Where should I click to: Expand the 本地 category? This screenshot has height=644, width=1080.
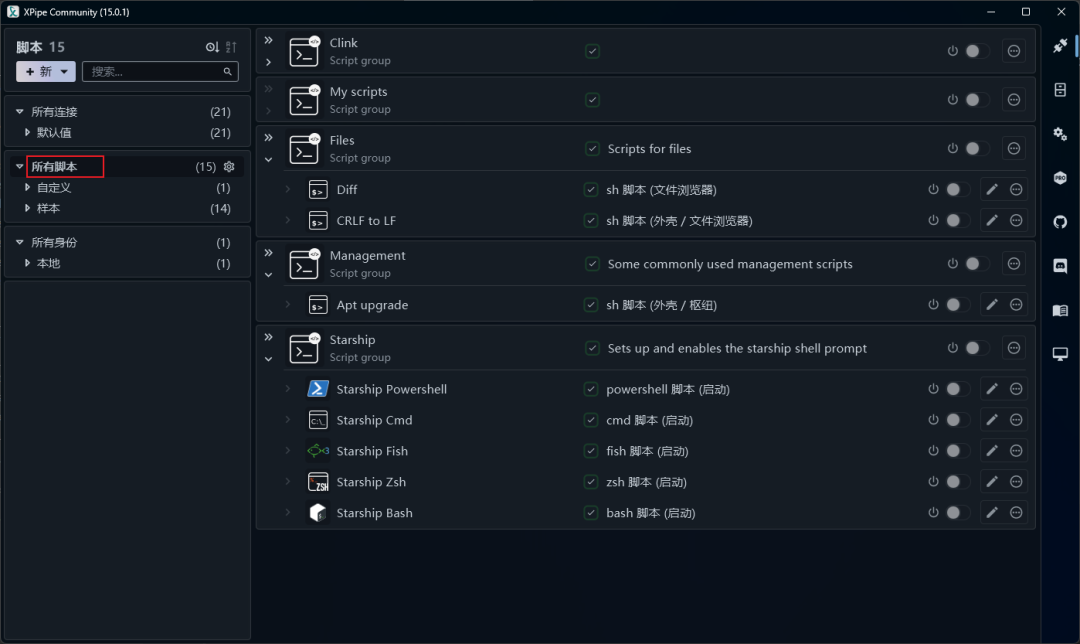27,263
